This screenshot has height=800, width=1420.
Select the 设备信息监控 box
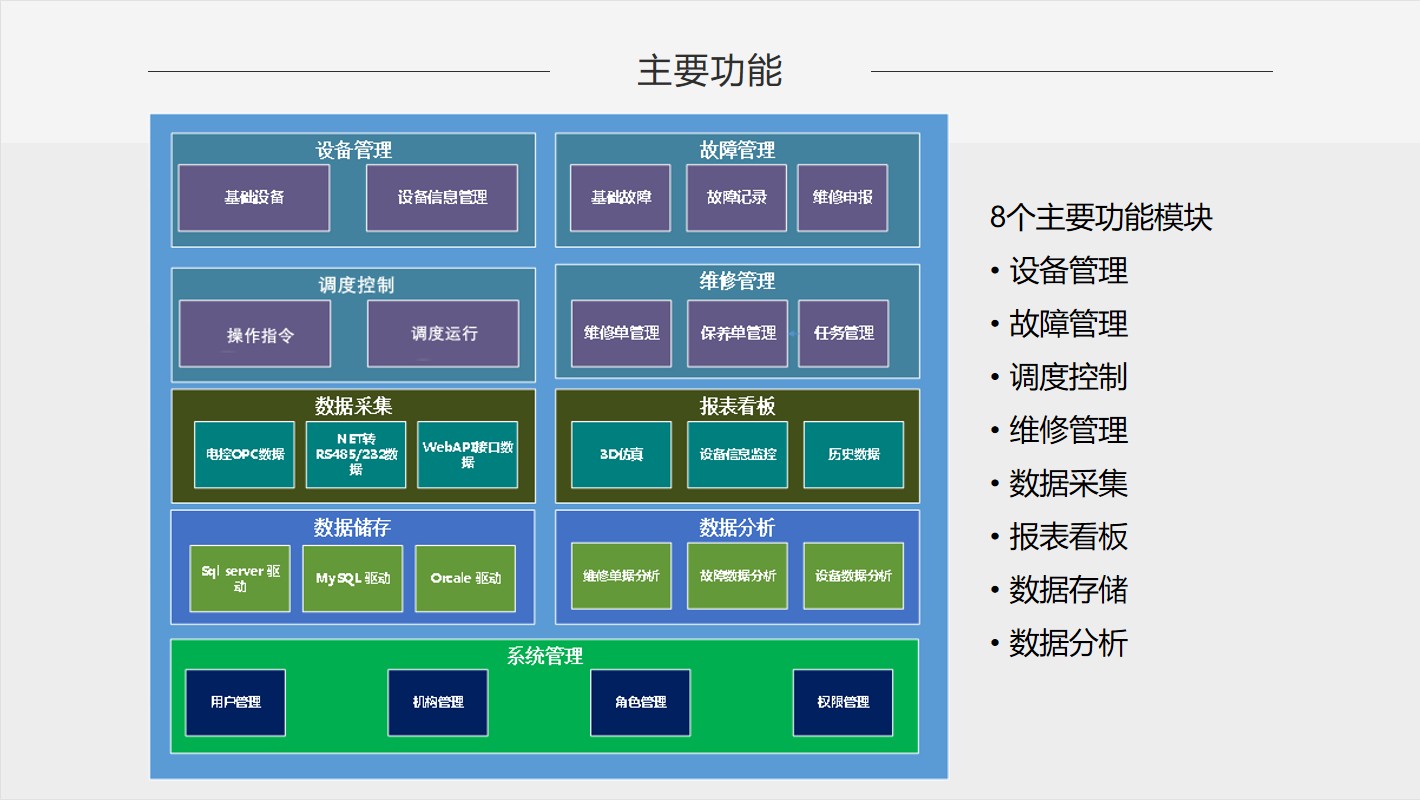click(x=737, y=455)
